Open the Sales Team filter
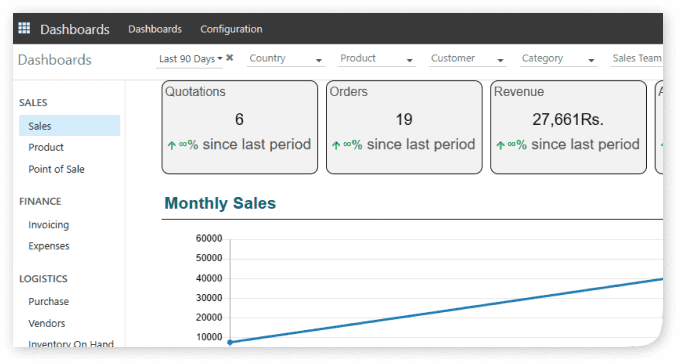680x364 pixels. click(637, 59)
